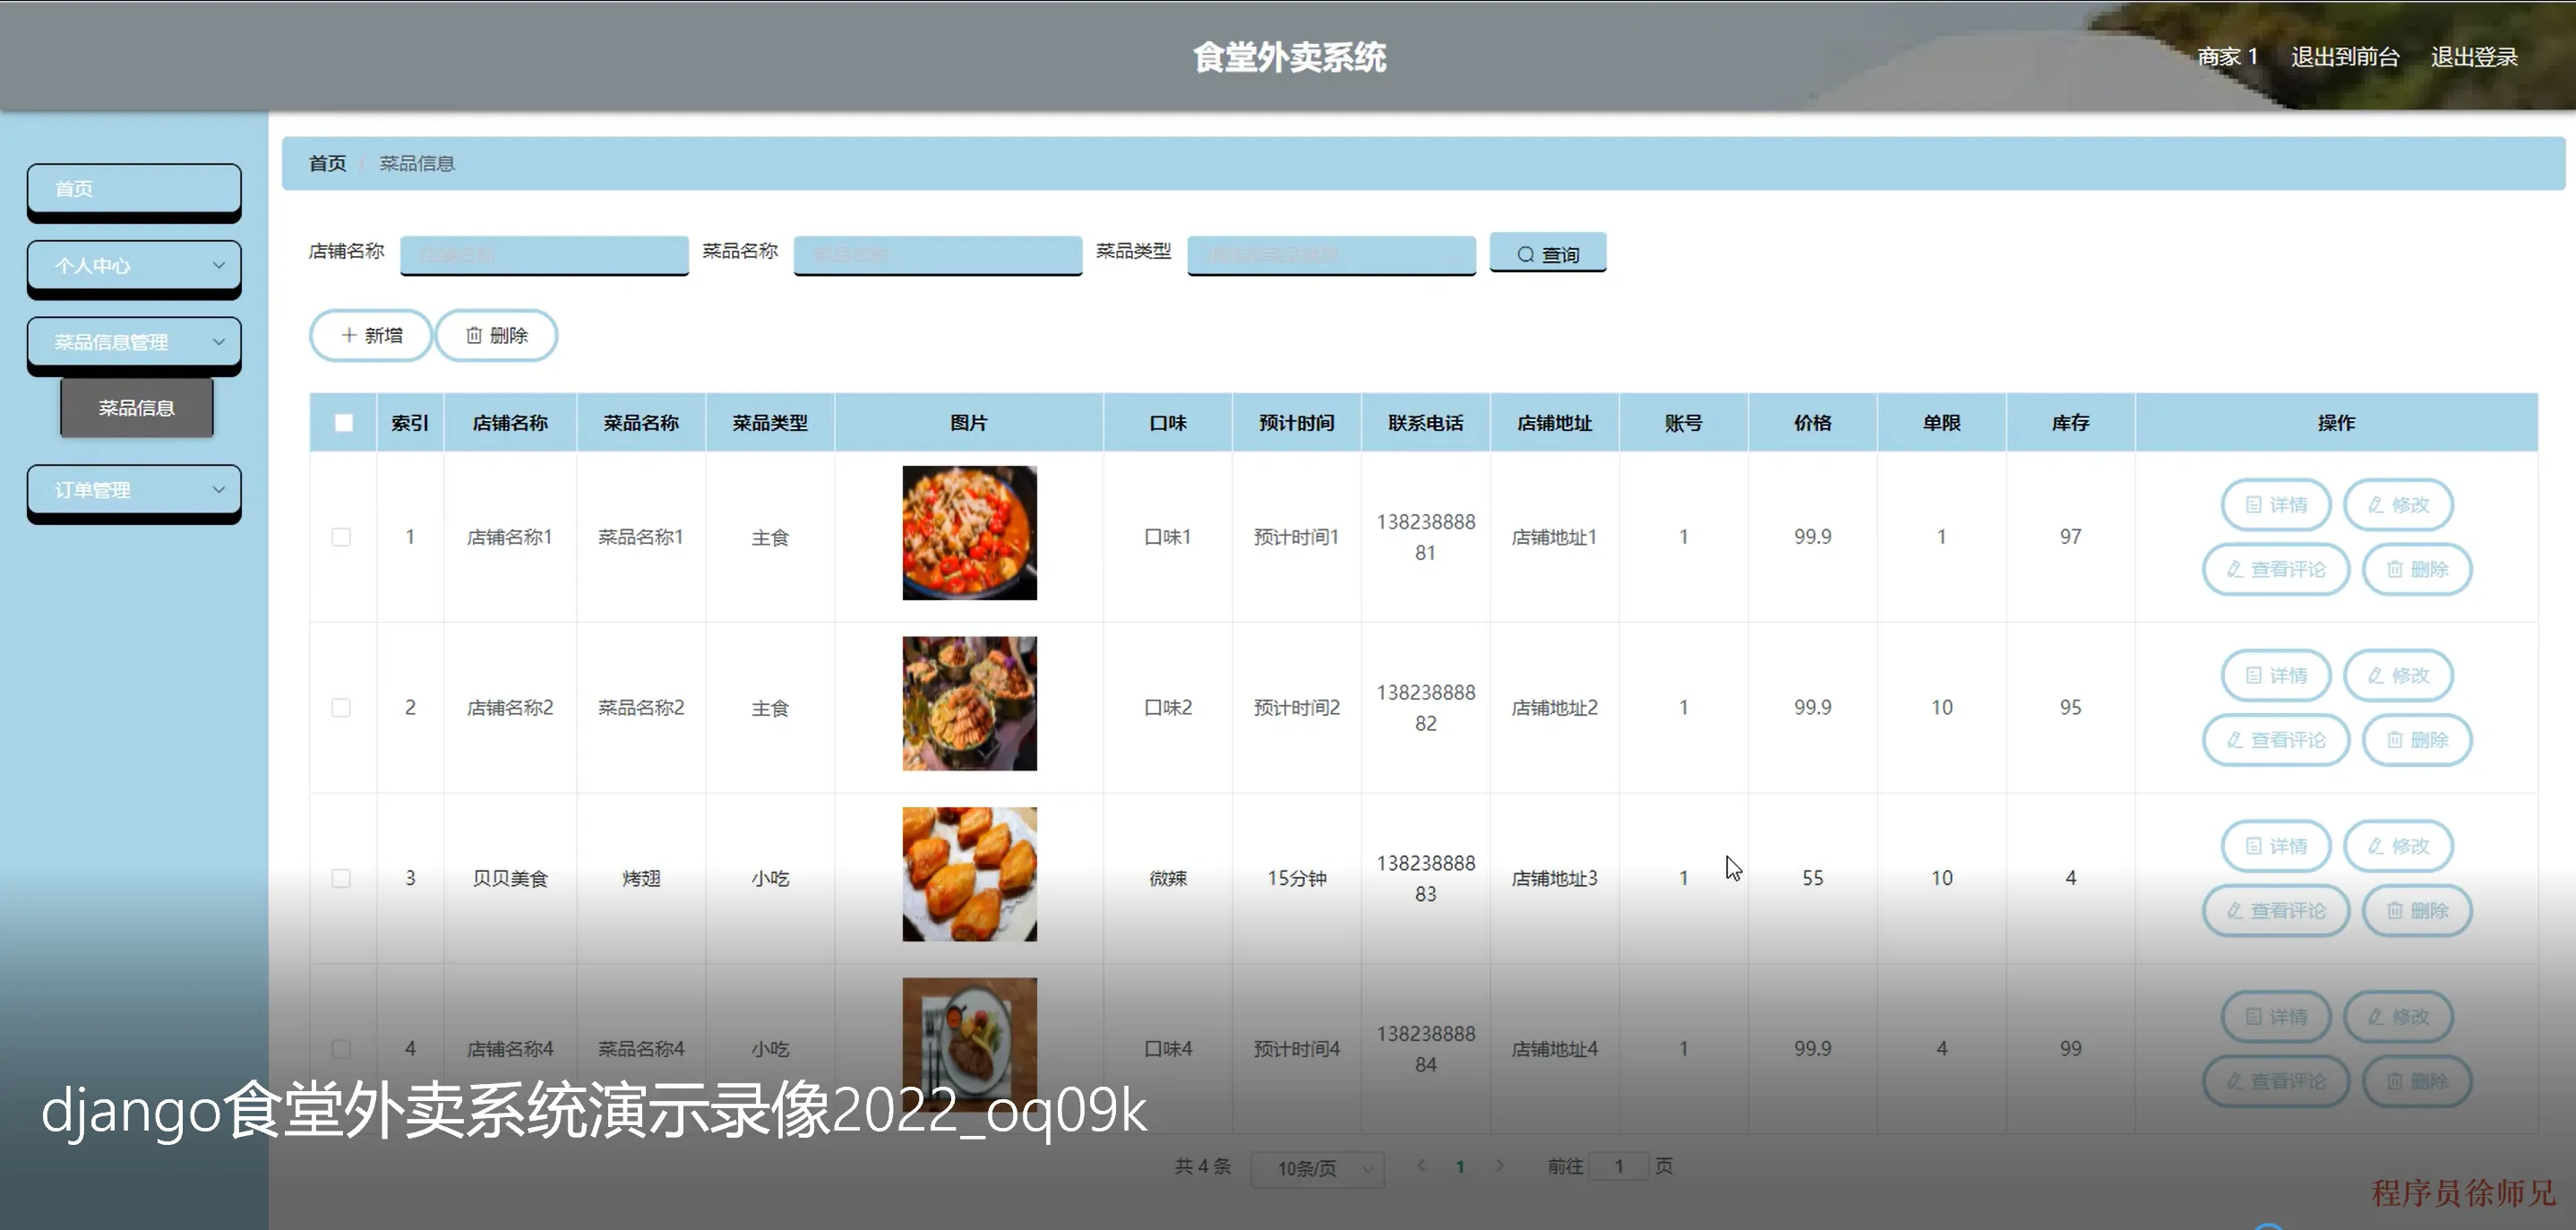Check the row 1 checkbox

pos(341,537)
